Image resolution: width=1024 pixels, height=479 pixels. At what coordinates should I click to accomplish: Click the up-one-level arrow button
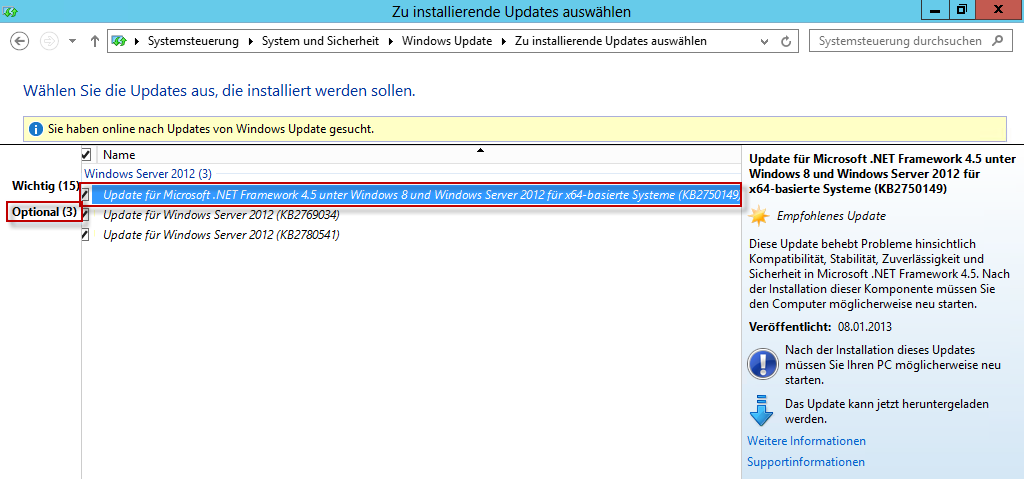click(x=95, y=41)
